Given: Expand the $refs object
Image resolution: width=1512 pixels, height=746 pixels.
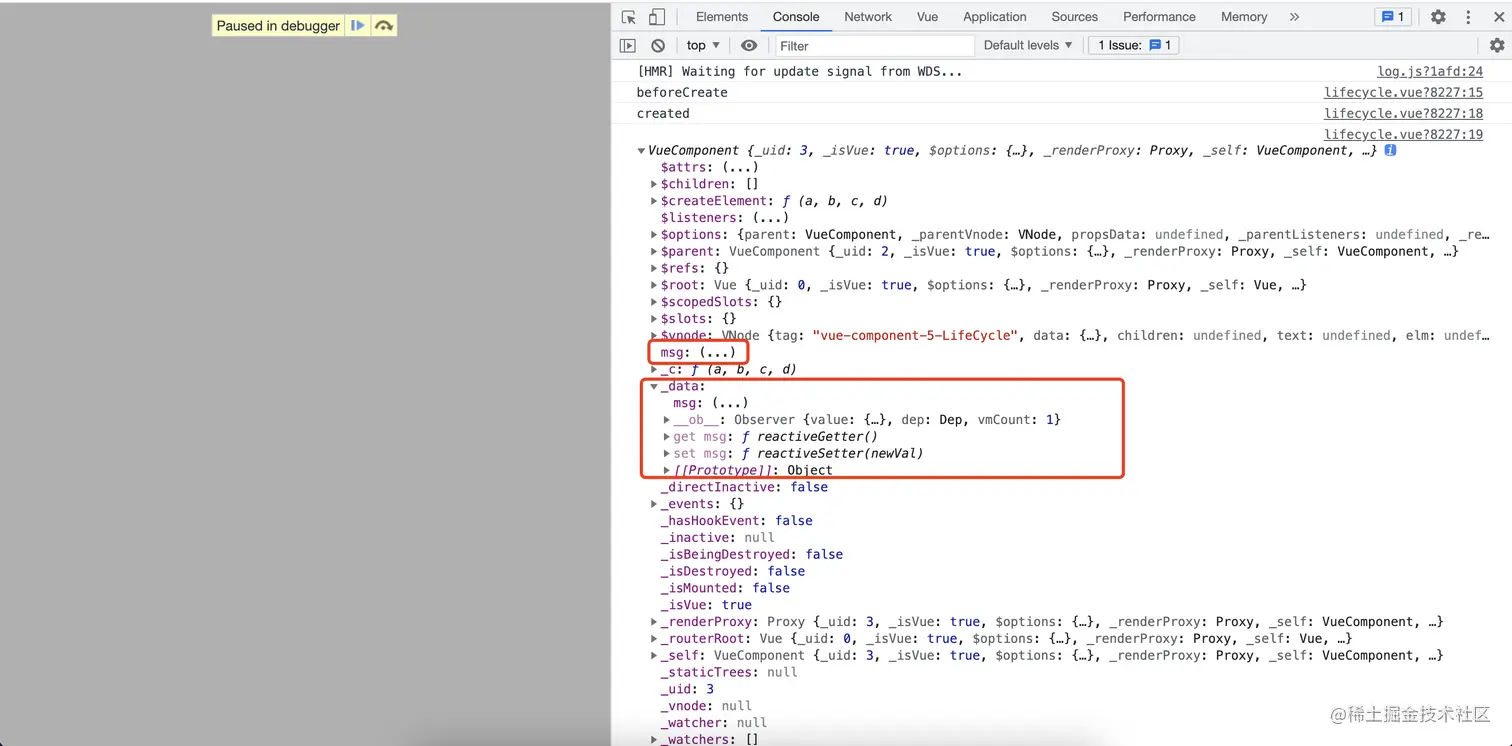Looking at the screenshot, I should (654, 268).
